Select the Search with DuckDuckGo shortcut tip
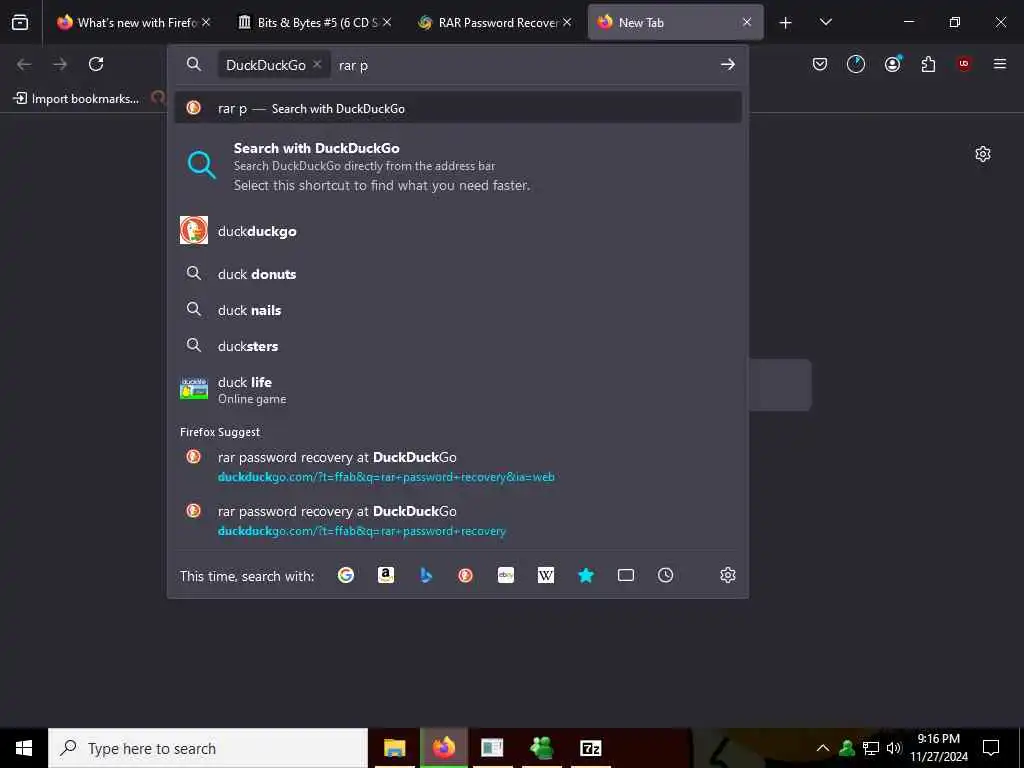Viewport: 1024px width, 768px height. 458,166
